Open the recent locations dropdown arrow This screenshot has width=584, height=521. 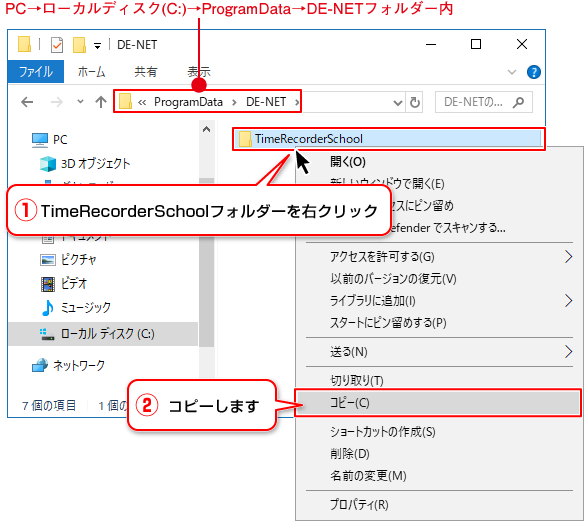(80, 101)
